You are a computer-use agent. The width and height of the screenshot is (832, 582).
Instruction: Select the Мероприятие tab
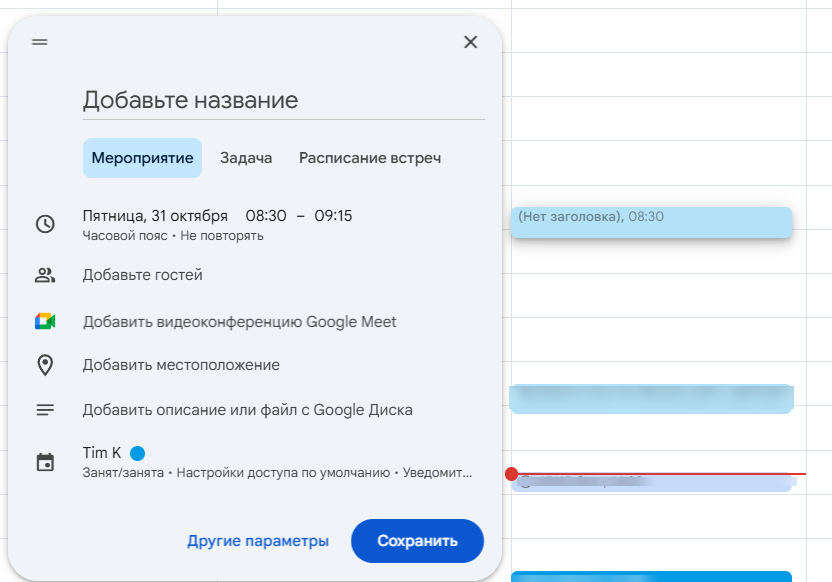[142, 157]
